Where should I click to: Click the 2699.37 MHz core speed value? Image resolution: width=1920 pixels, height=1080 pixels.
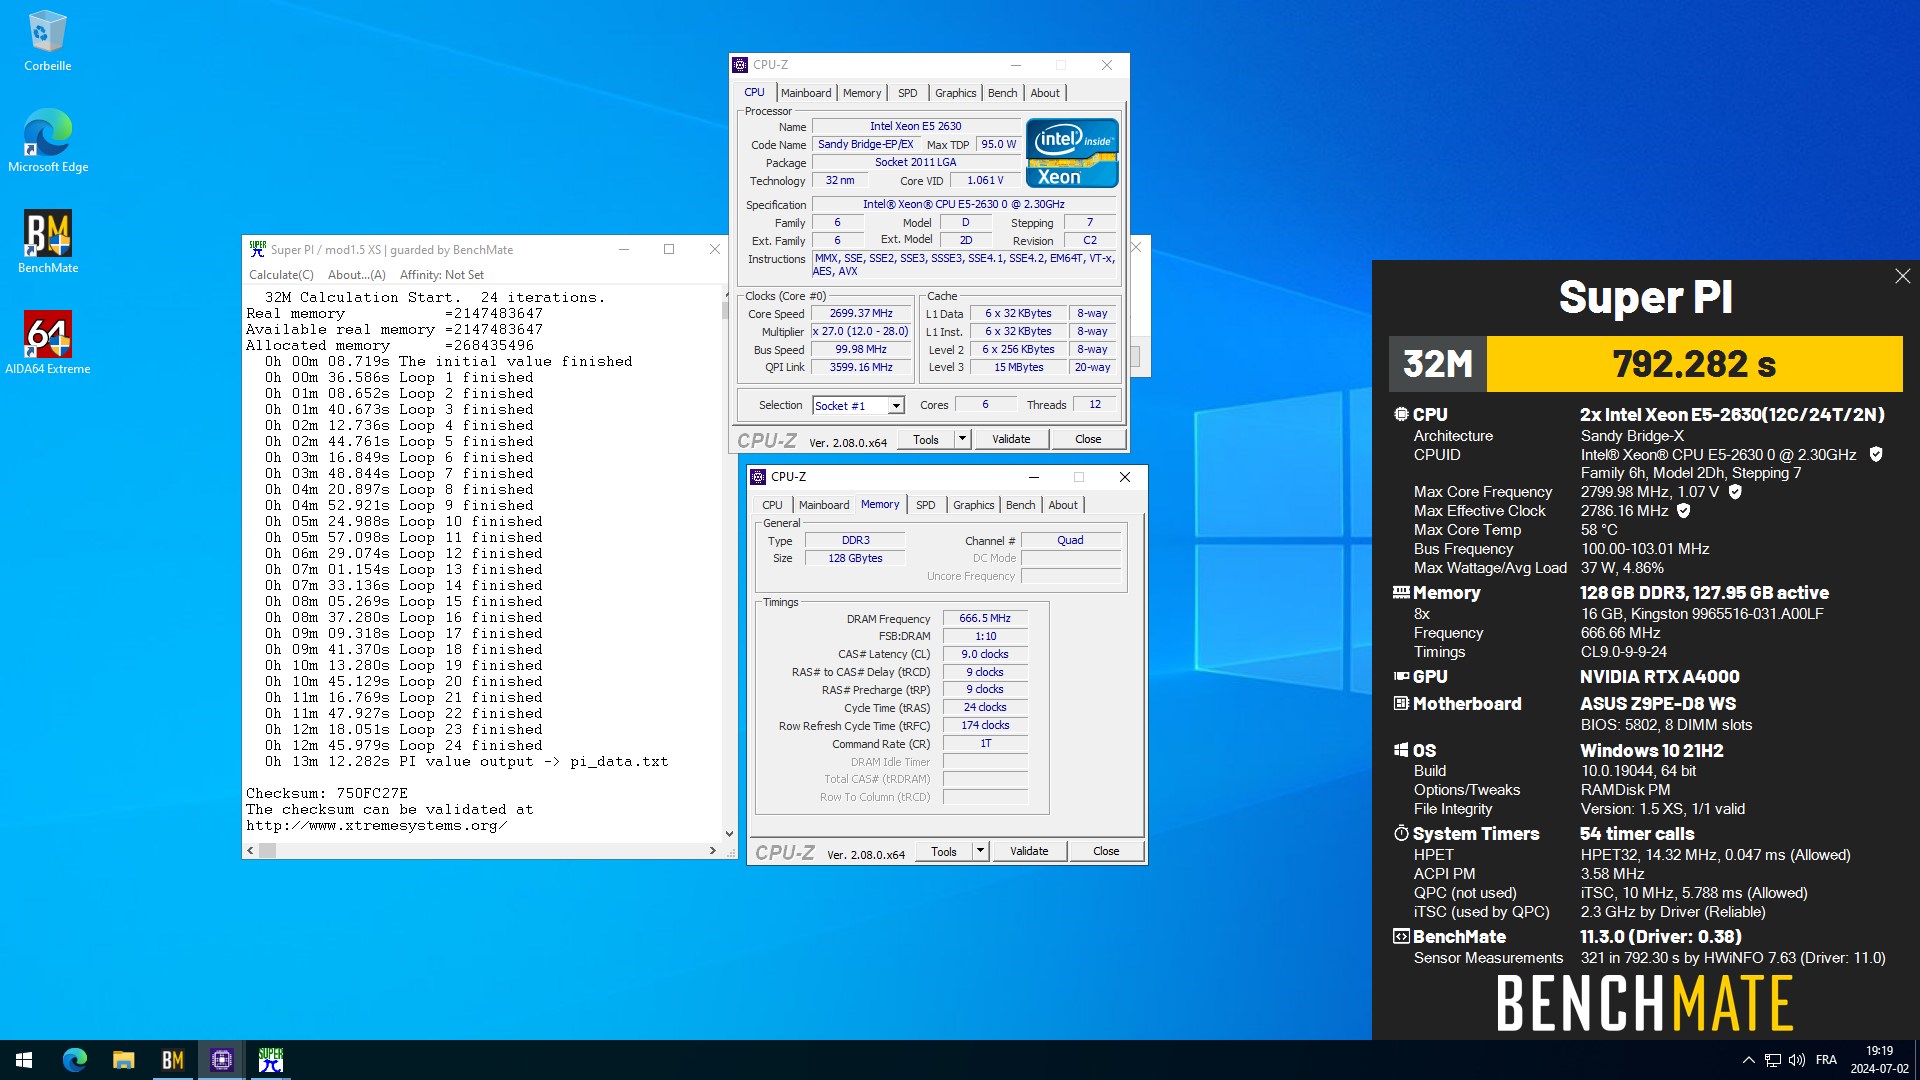[861, 313]
